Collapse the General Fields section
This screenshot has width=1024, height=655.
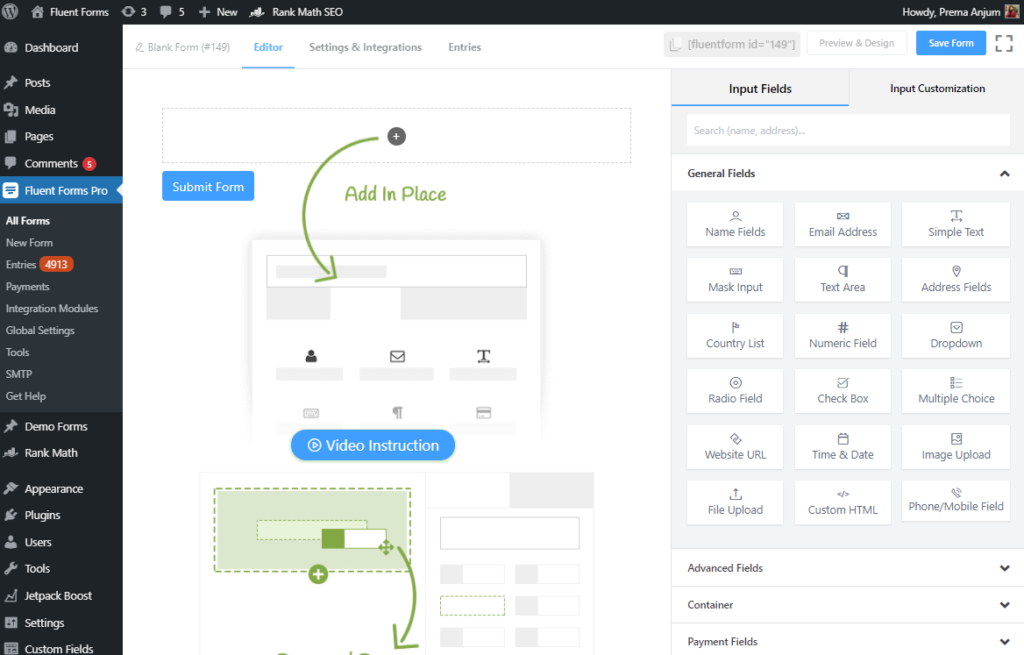(x=1004, y=174)
